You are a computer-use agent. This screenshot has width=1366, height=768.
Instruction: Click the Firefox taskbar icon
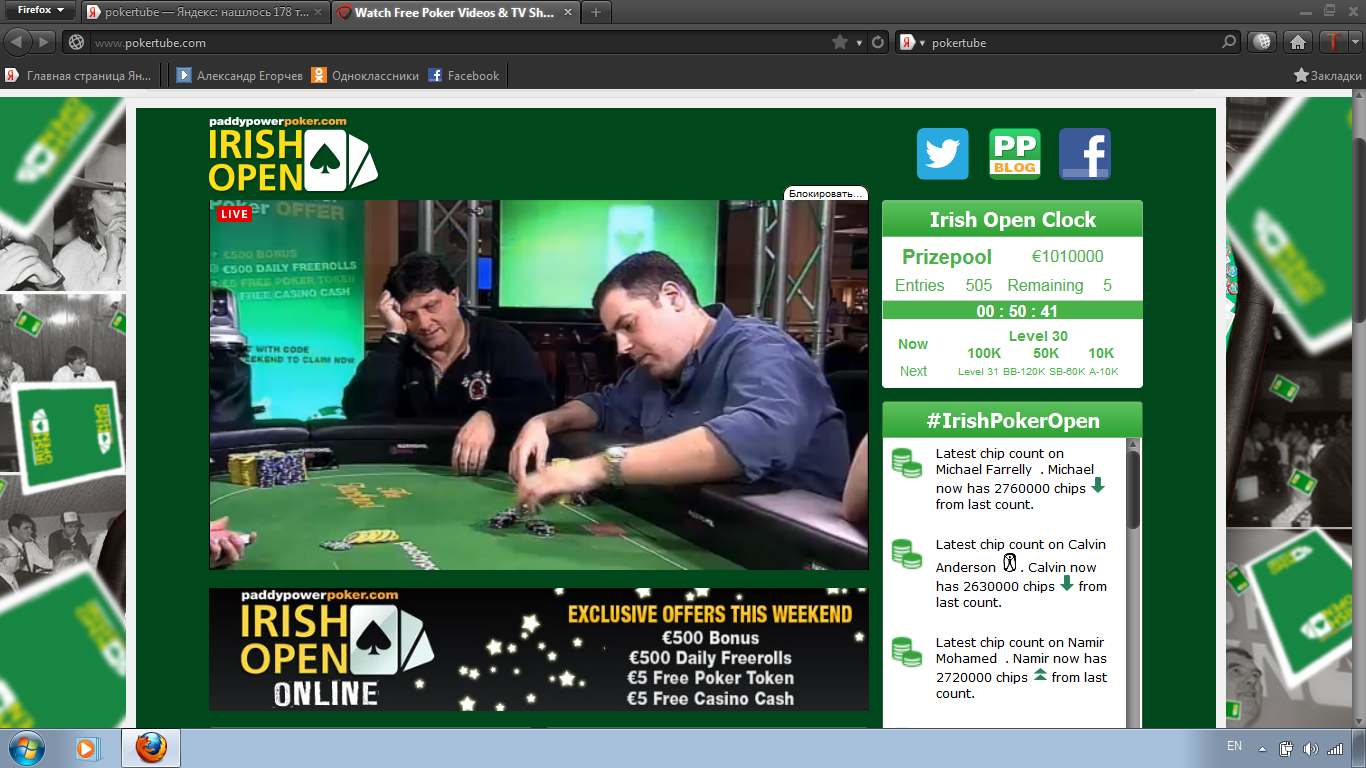pos(151,748)
